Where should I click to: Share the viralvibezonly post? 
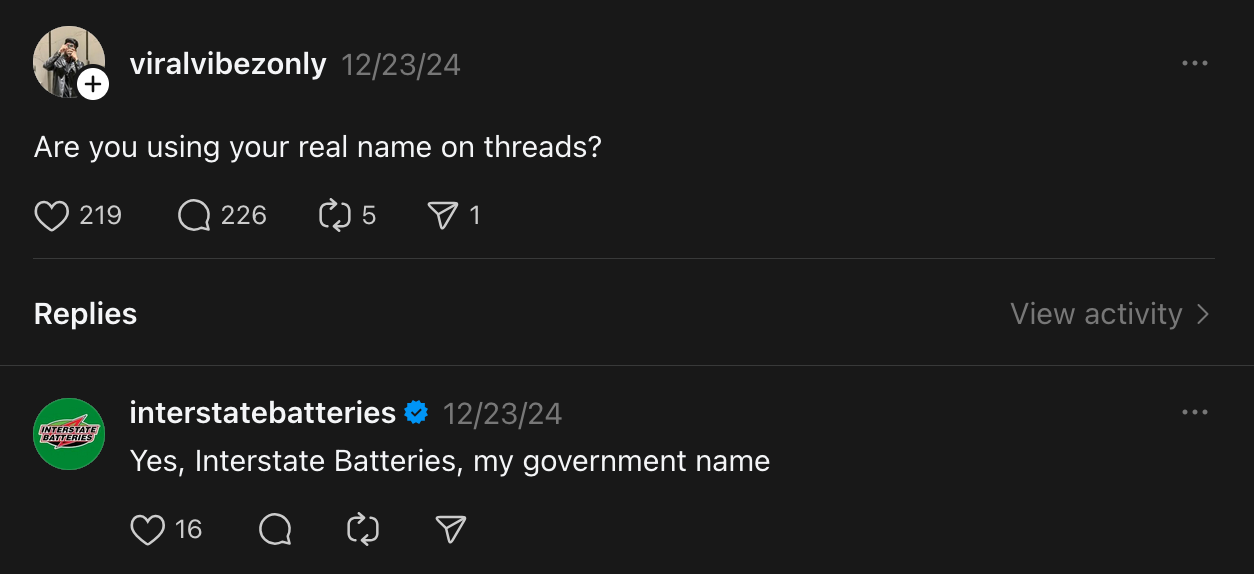point(442,216)
